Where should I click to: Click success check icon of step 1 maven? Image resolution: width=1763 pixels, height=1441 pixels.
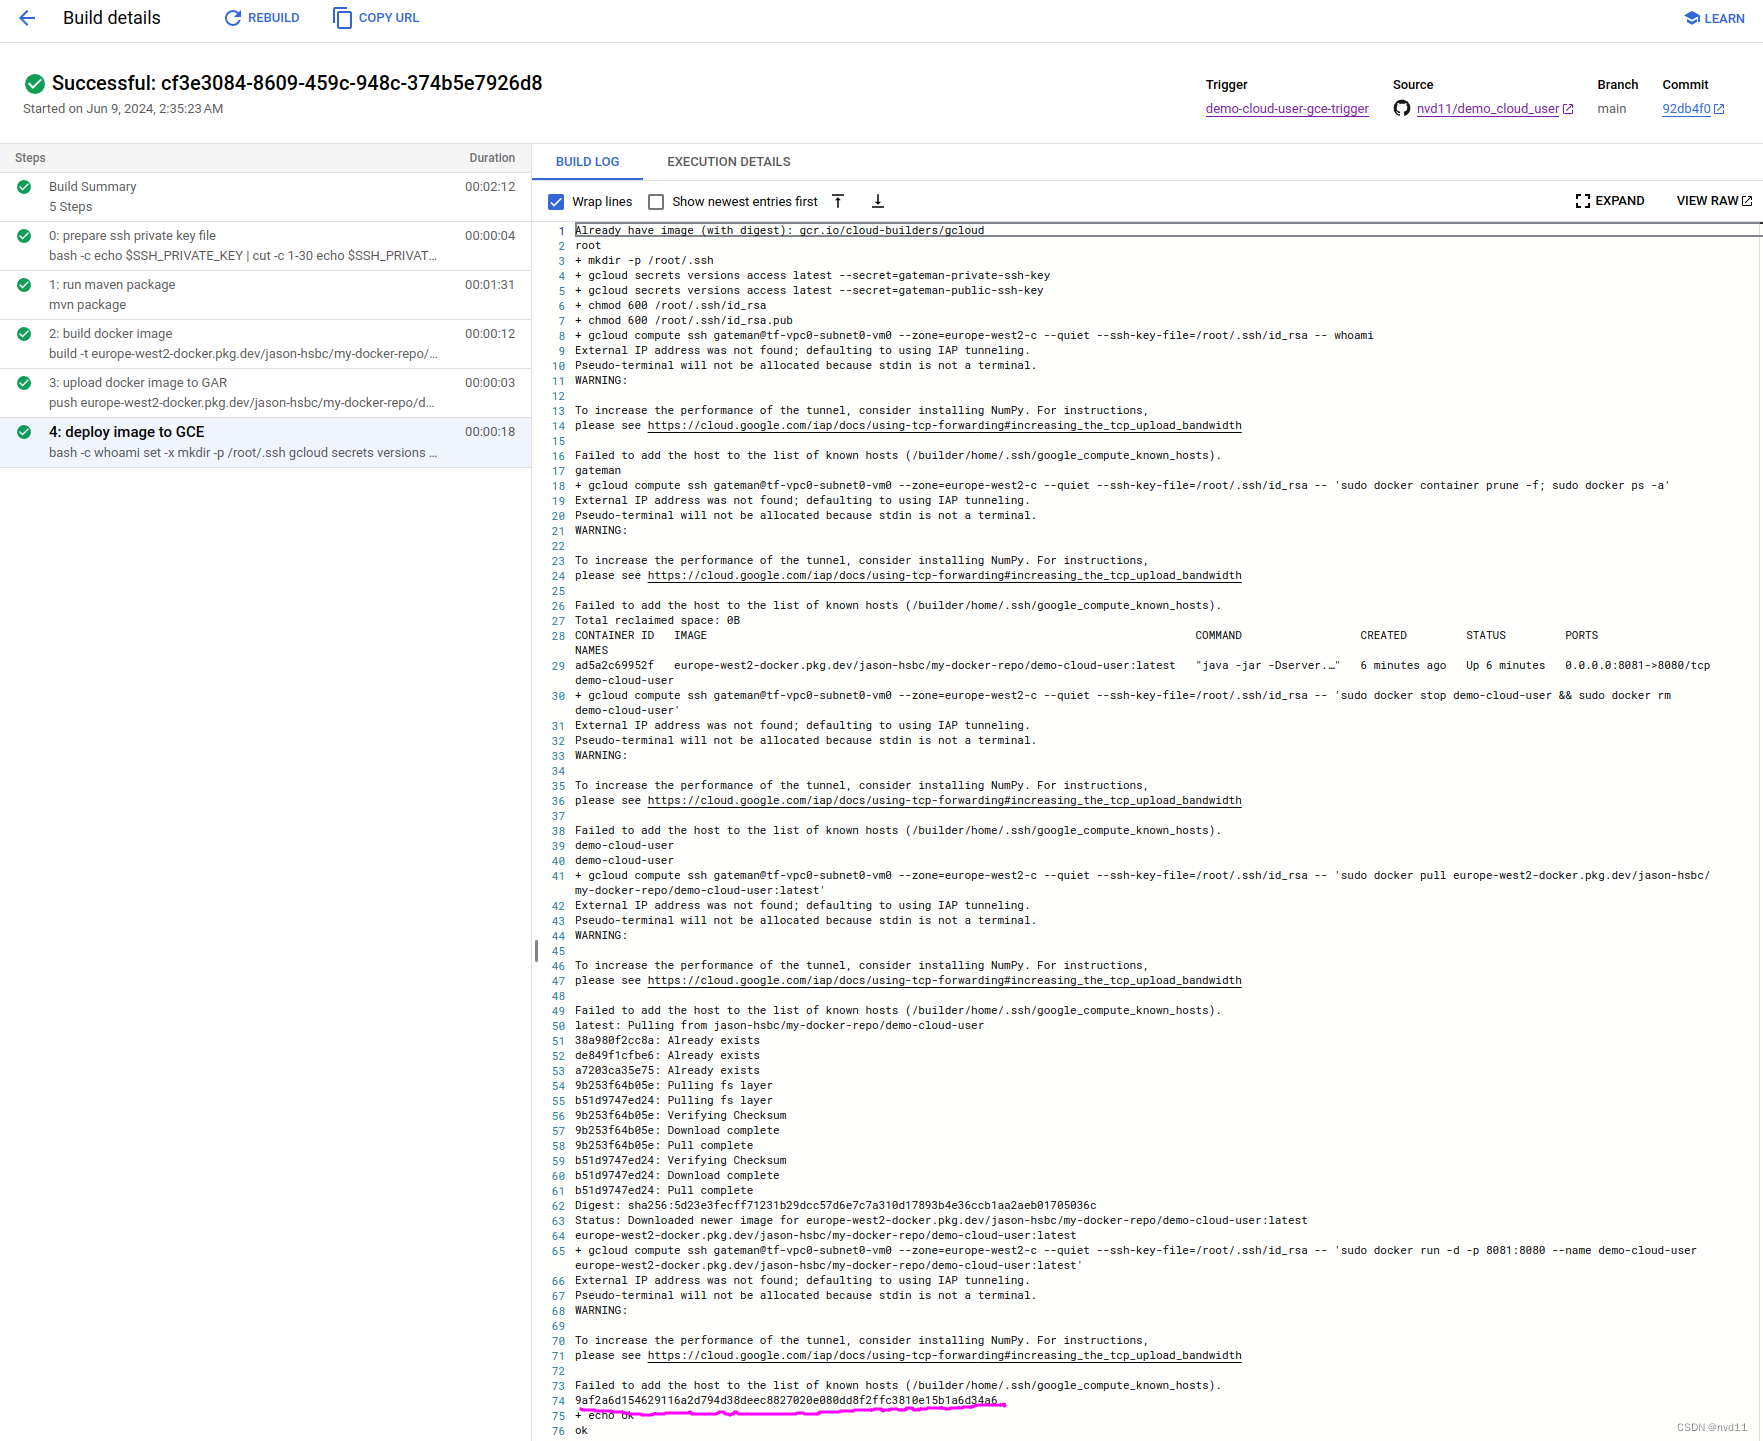tap(24, 285)
